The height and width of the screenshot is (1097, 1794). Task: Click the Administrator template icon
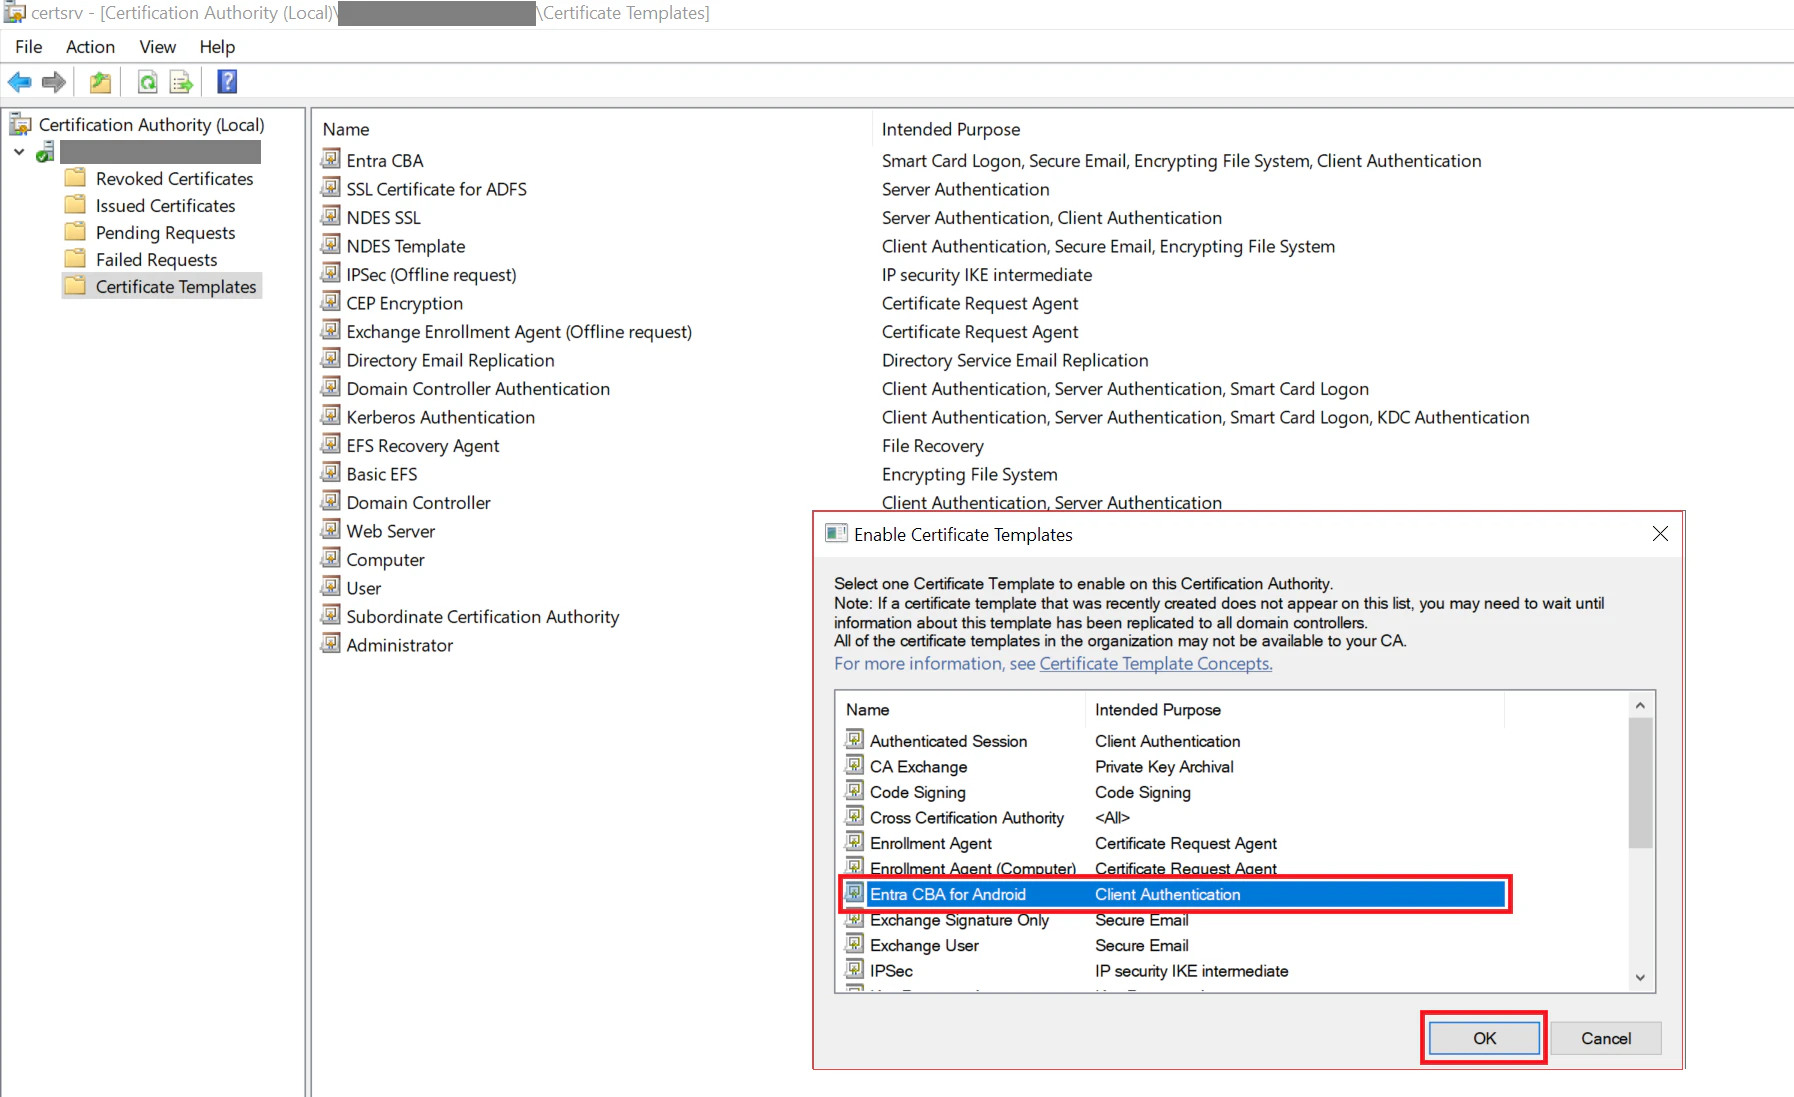(331, 644)
